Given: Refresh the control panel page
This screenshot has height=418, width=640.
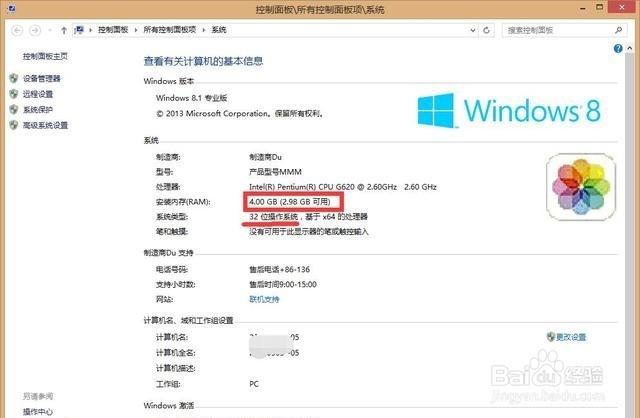Looking at the screenshot, I should click(487, 30).
